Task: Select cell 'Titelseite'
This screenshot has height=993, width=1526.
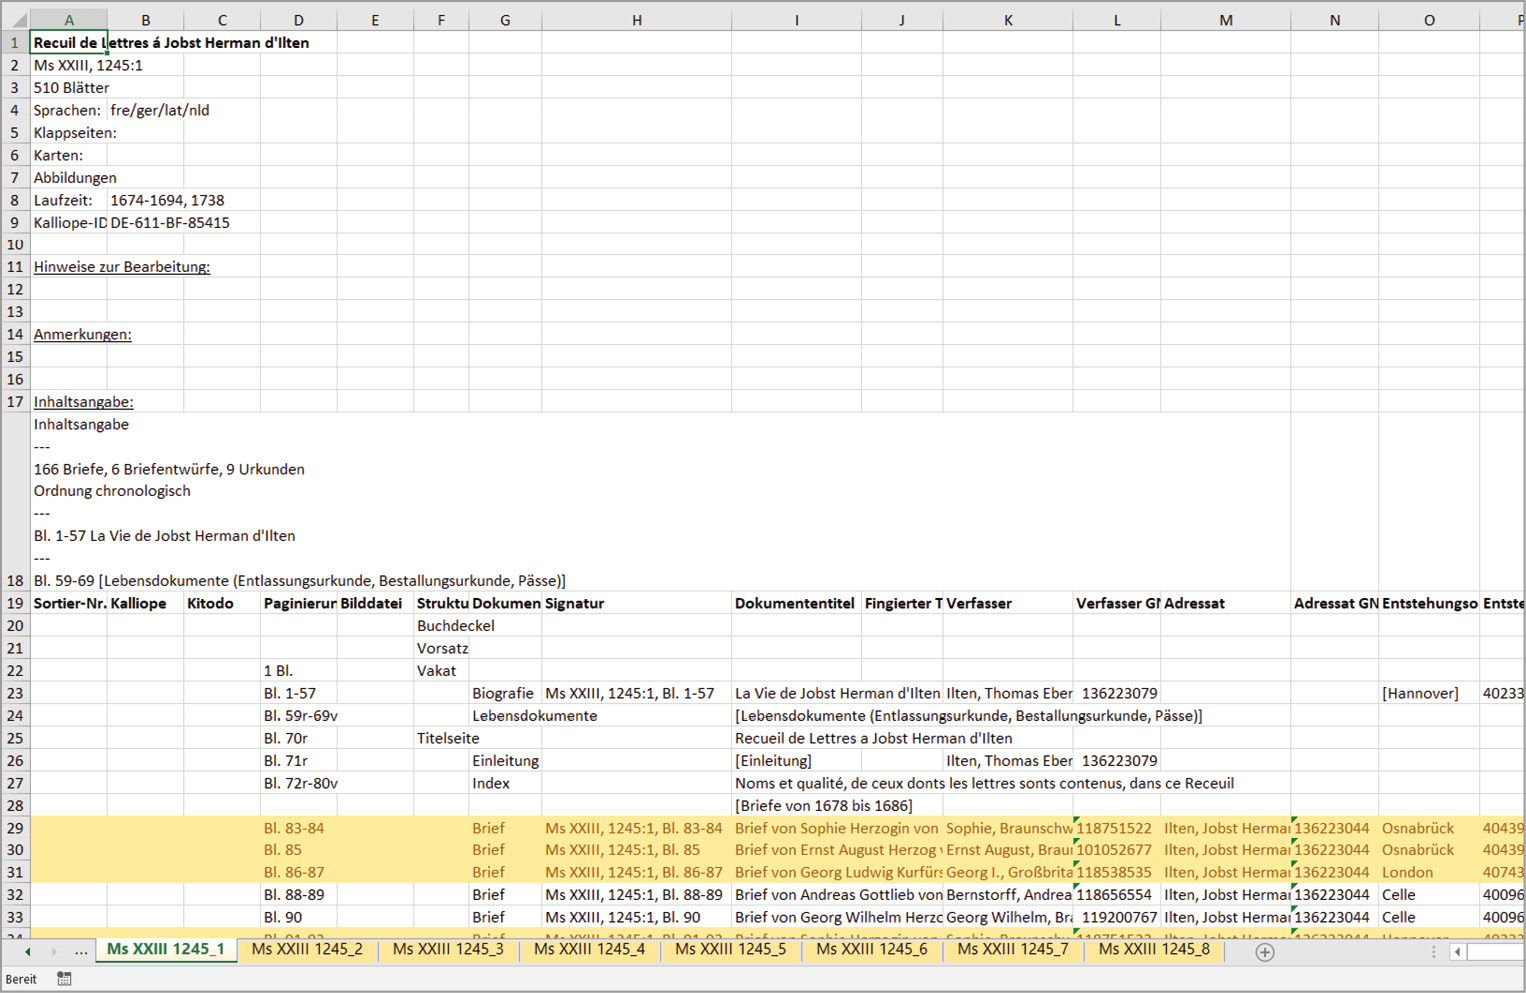Action: point(441,738)
